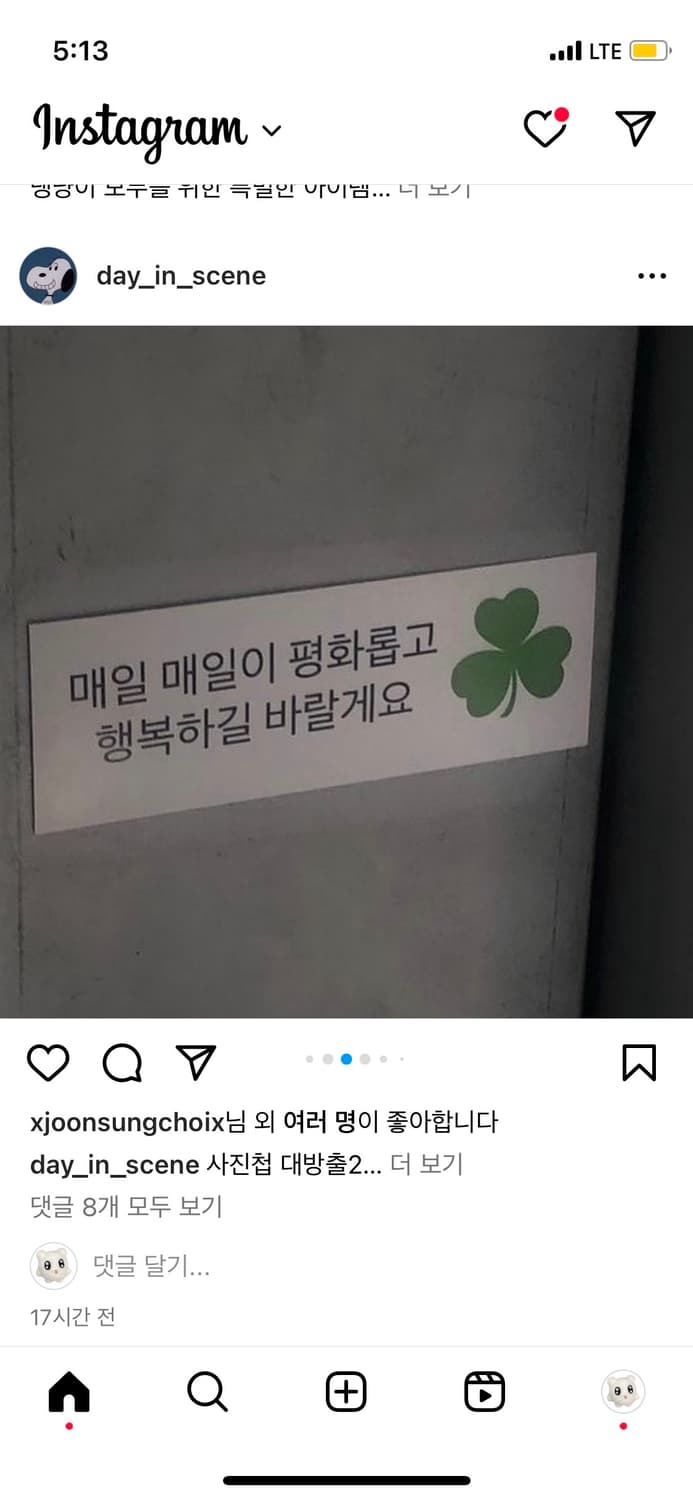Open notifications heart icon in header
The width and height of the screenshot is (693, 1500).
(546, 128)
